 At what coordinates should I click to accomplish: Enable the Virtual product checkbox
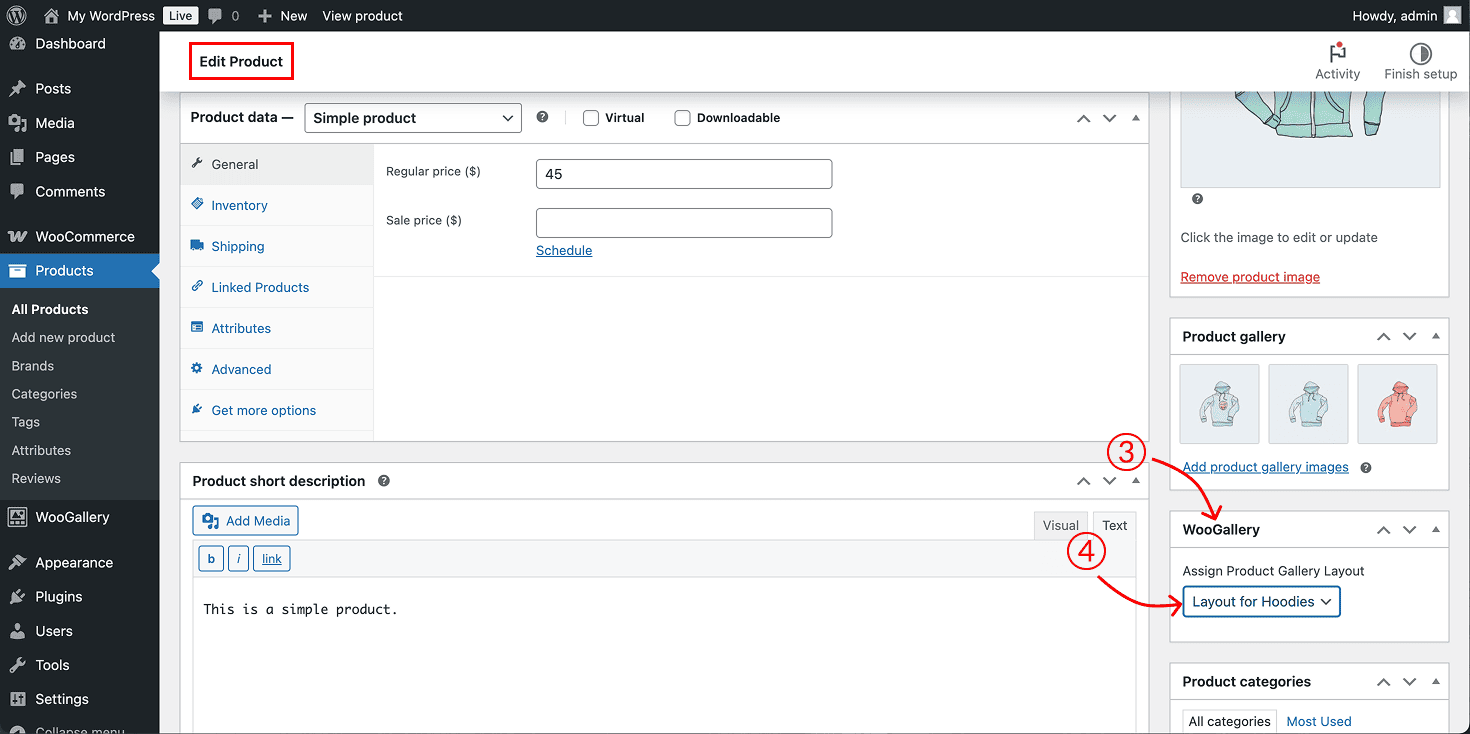tap(590, 117)
